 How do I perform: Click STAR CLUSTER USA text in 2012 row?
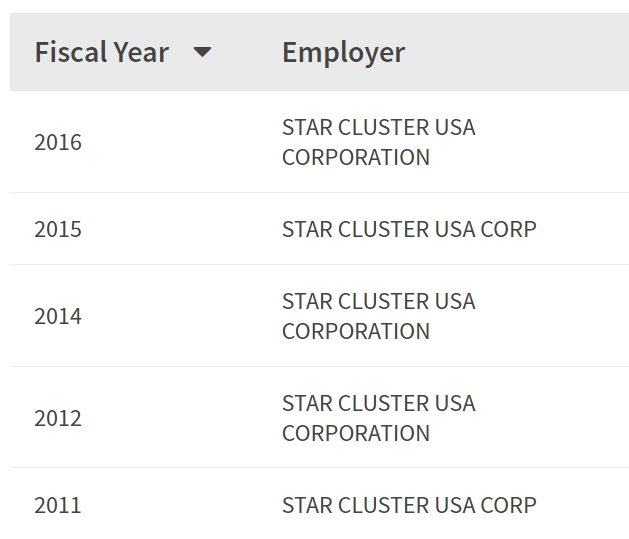click(x=378, y=404)
